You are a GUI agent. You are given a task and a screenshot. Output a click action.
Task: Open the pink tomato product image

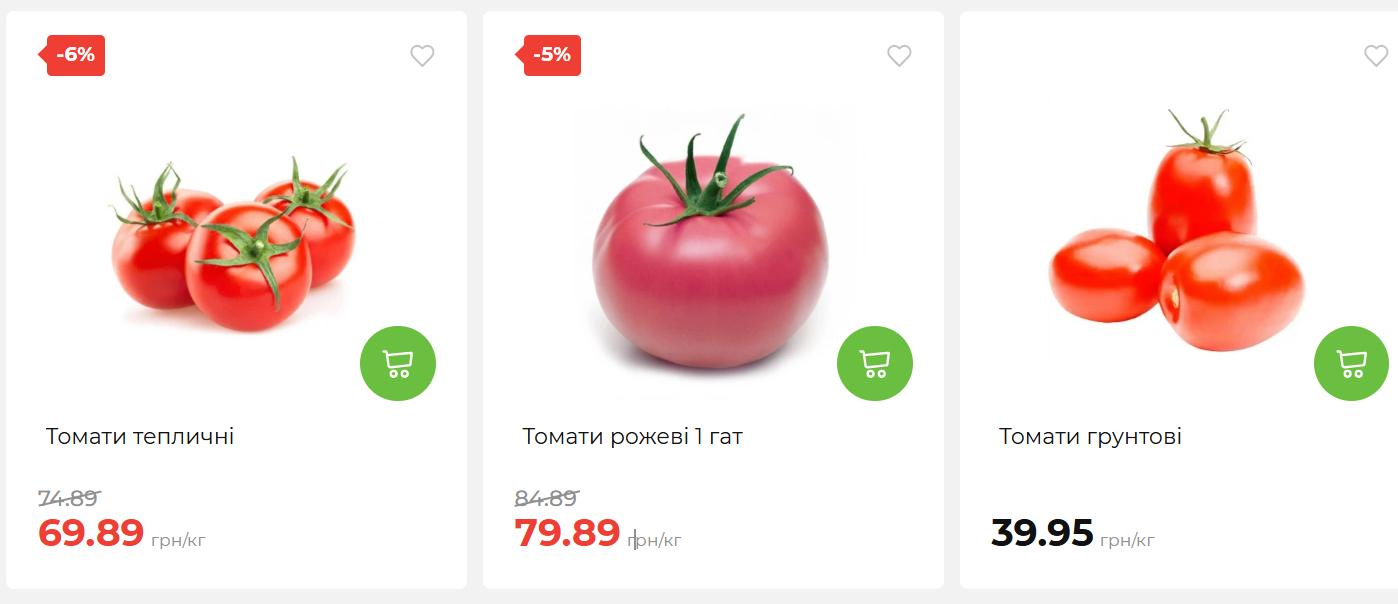pos(710,243)
